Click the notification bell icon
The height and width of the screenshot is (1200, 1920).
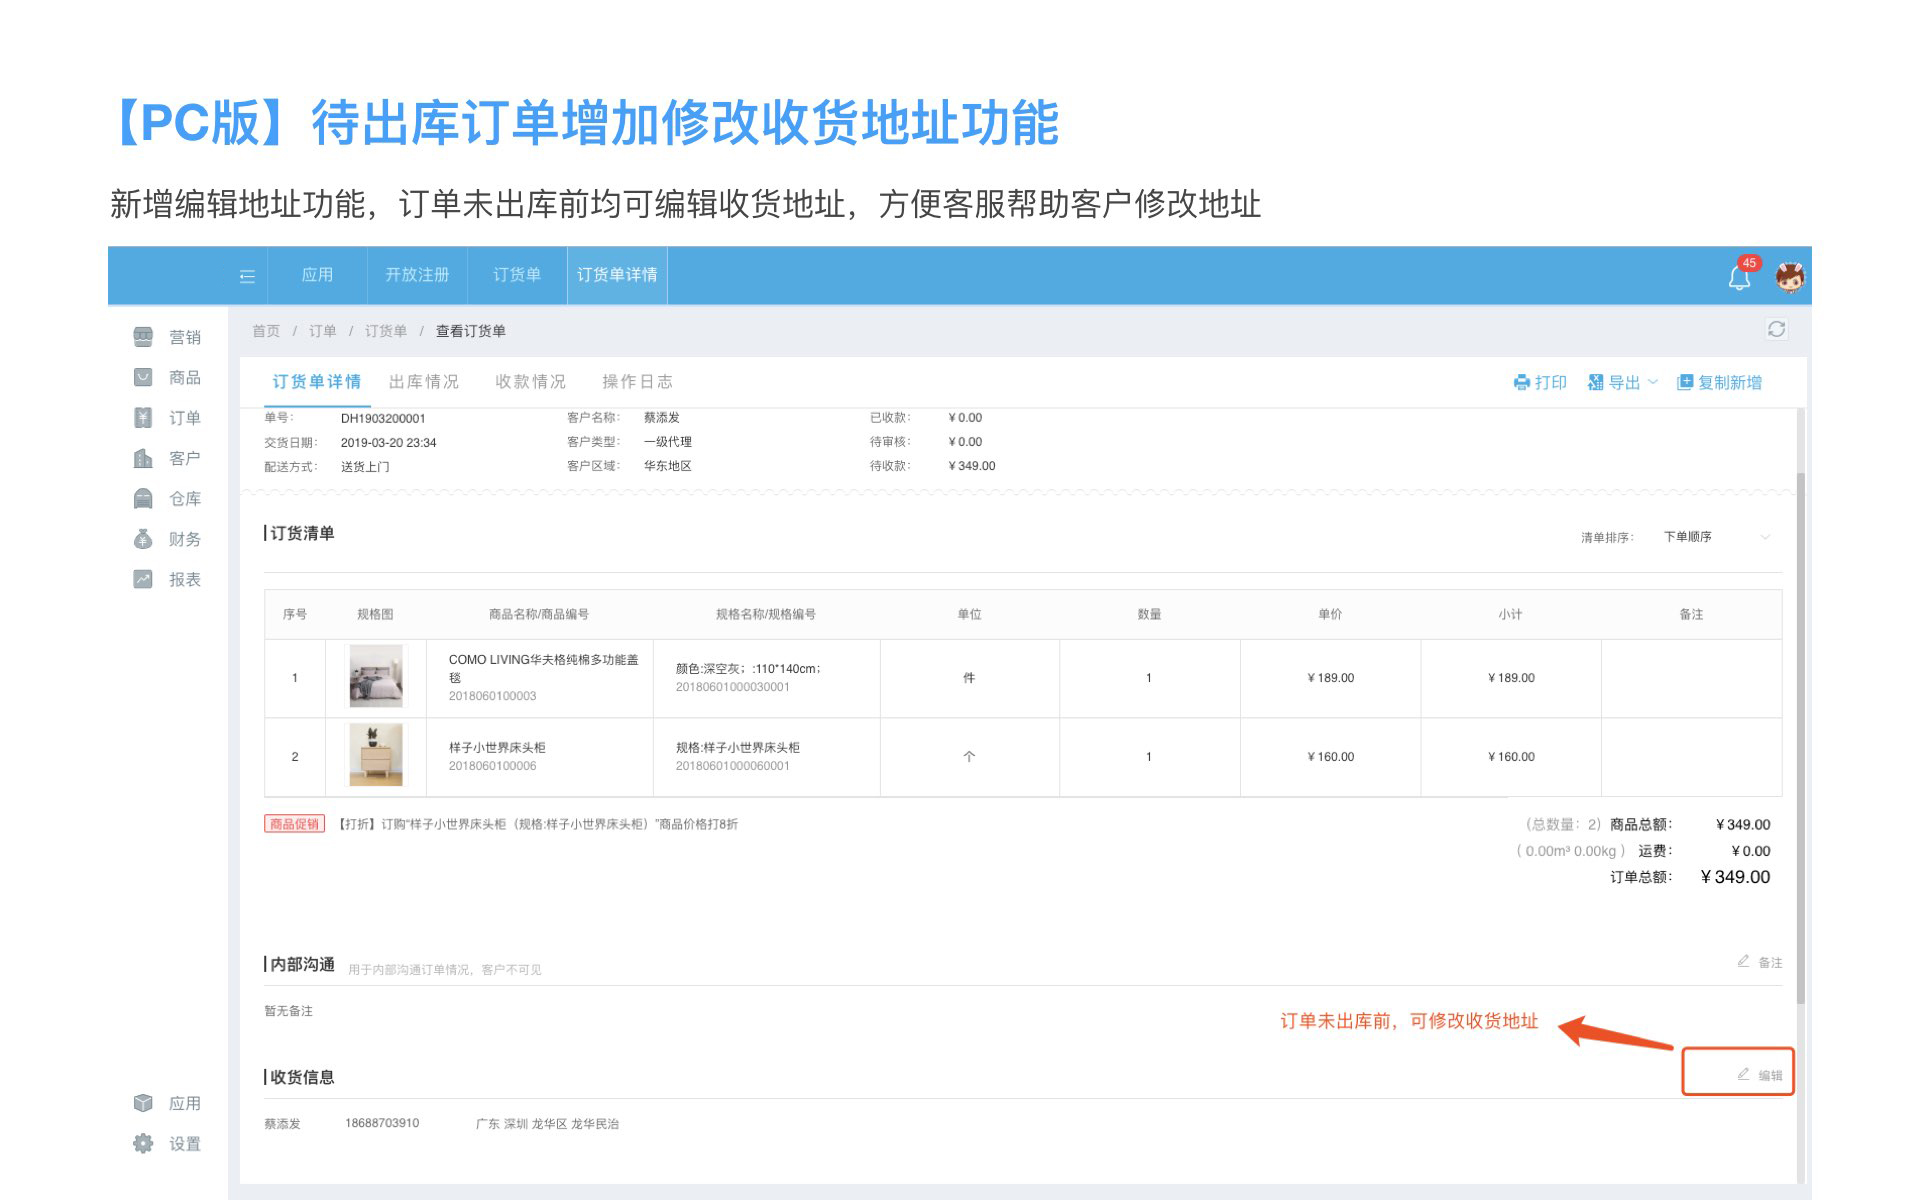click(1739, 277)
